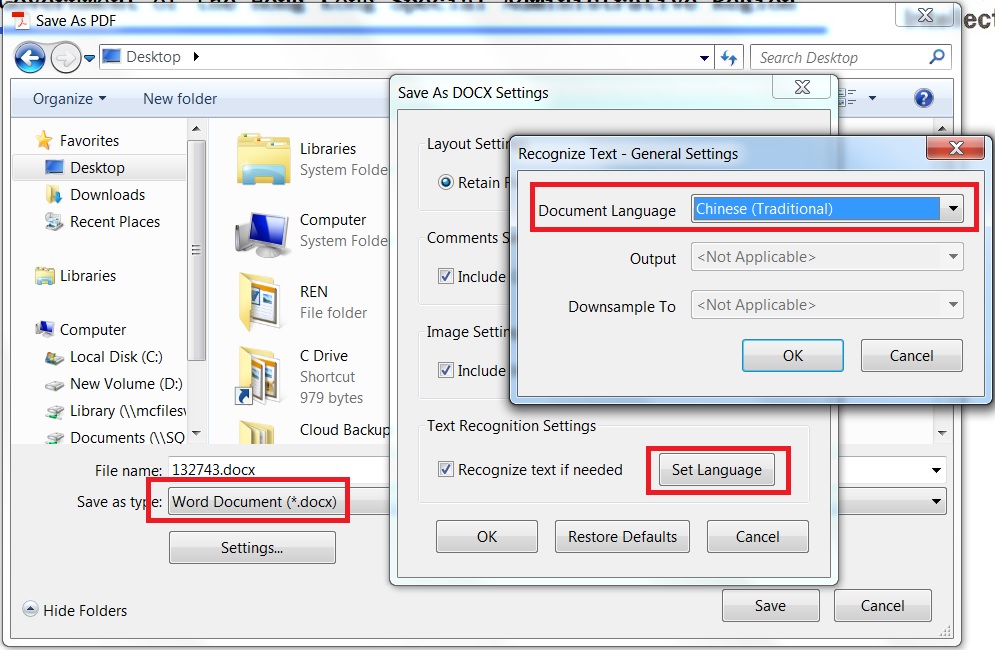Click the Local Disk (C:) drive icon

[x=55, y=358]
